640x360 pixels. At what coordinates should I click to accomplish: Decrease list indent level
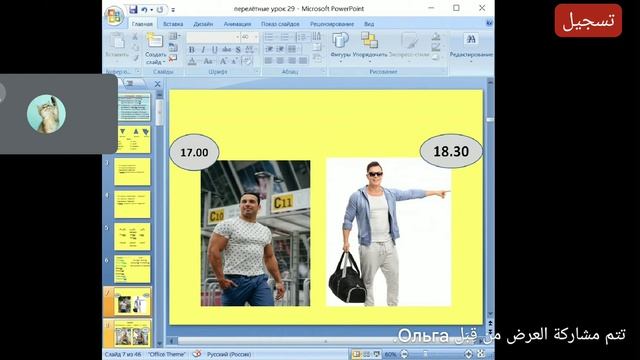[x=269, y=49]
